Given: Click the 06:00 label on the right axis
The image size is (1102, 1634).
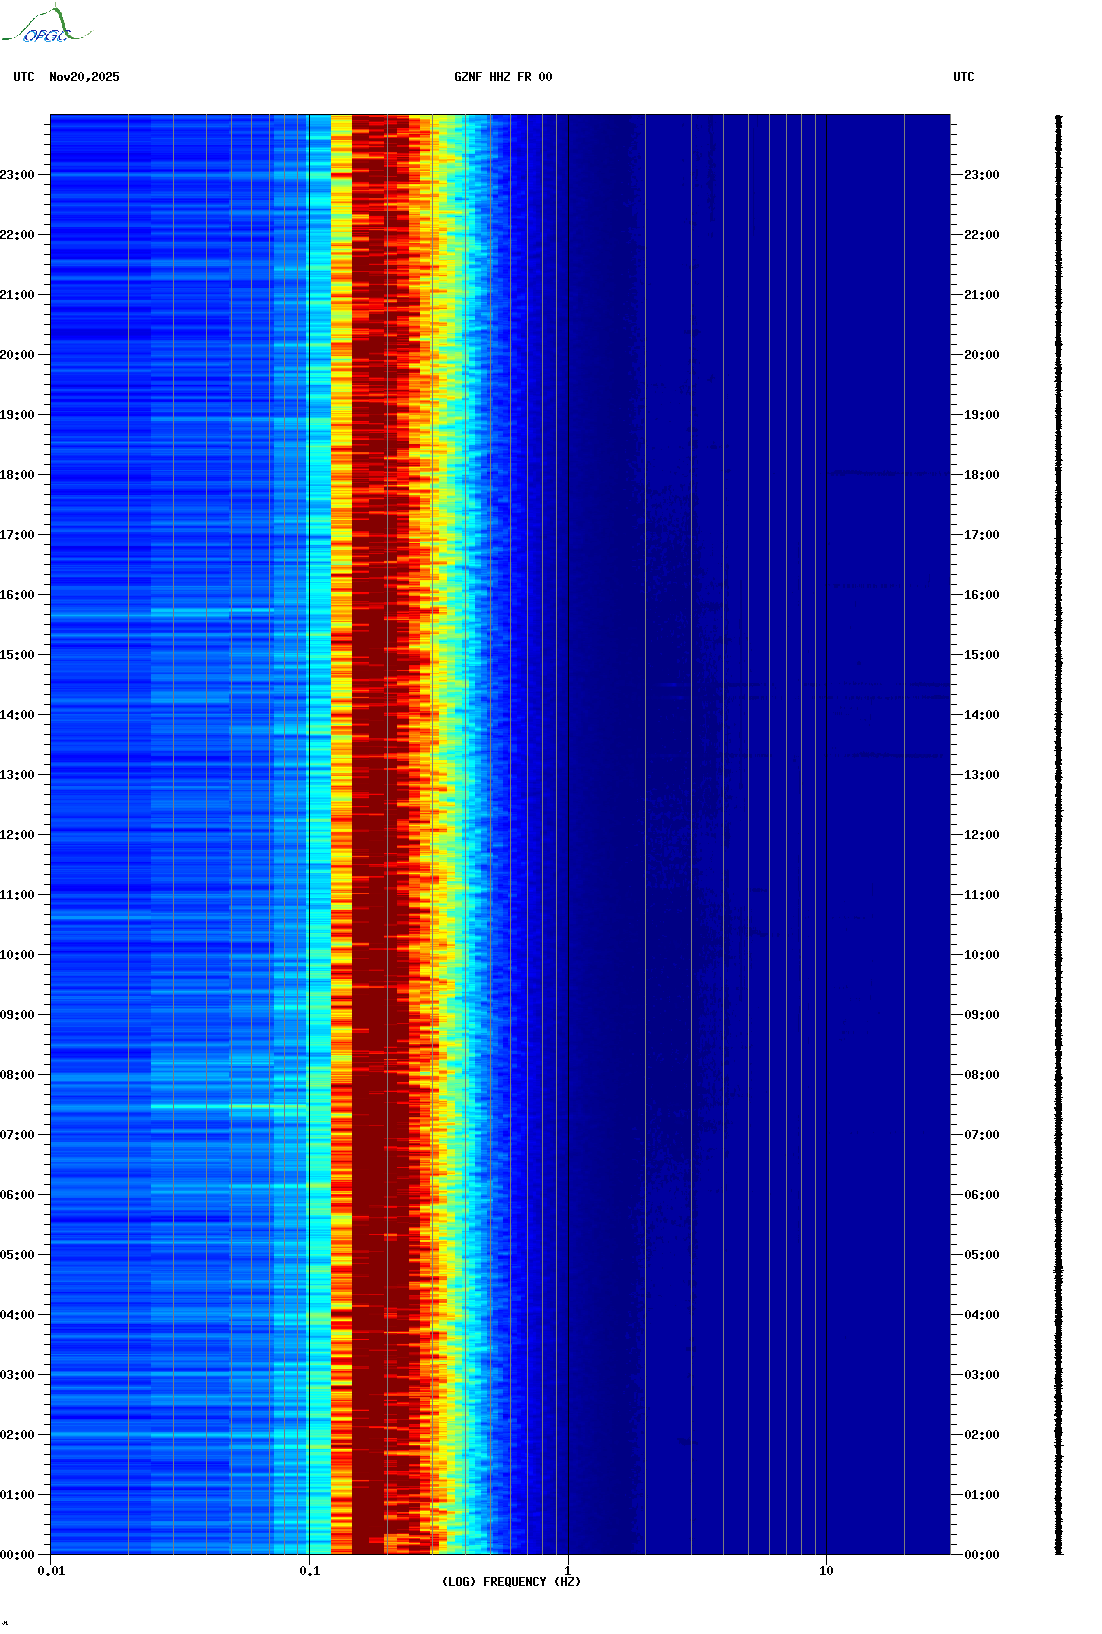Looking at the screenshot, I should click(981, 1195).
